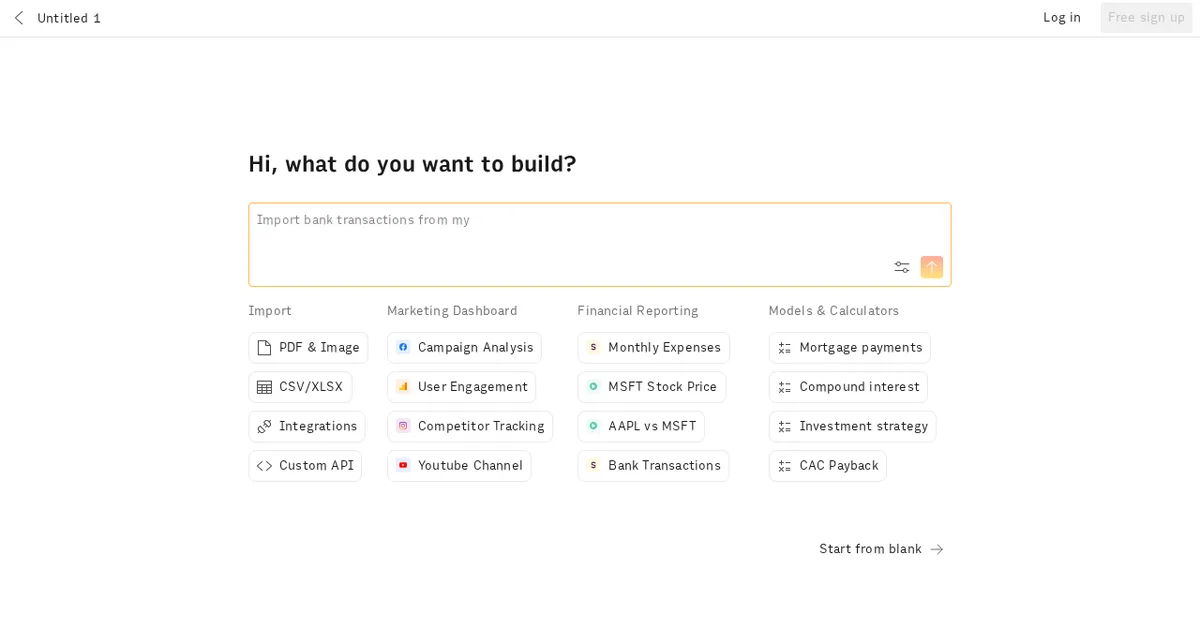
Task: Select the Compound interest calculator
Action: point(849,387)
